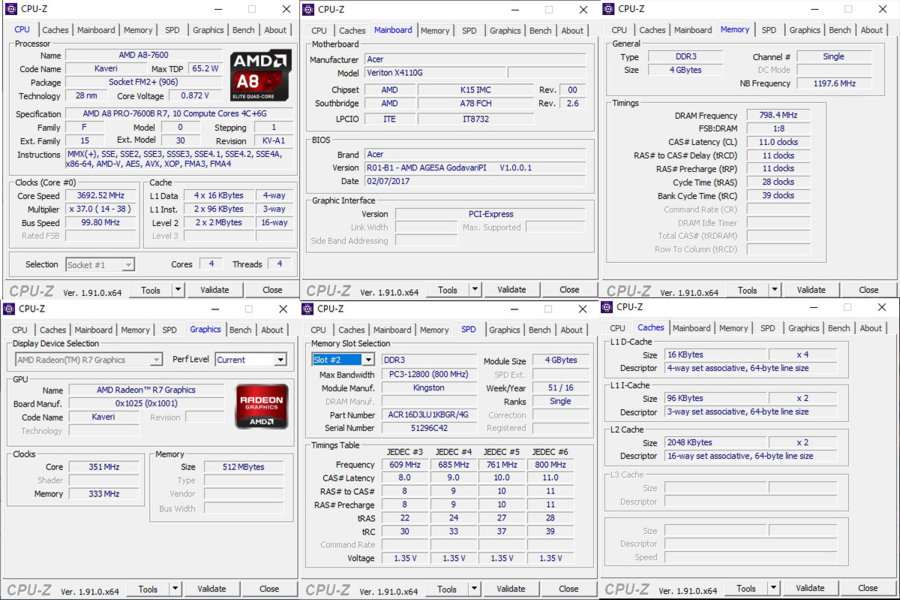
Task: Select the Memory tab in the Graphics-tab window
Action: 135,330
